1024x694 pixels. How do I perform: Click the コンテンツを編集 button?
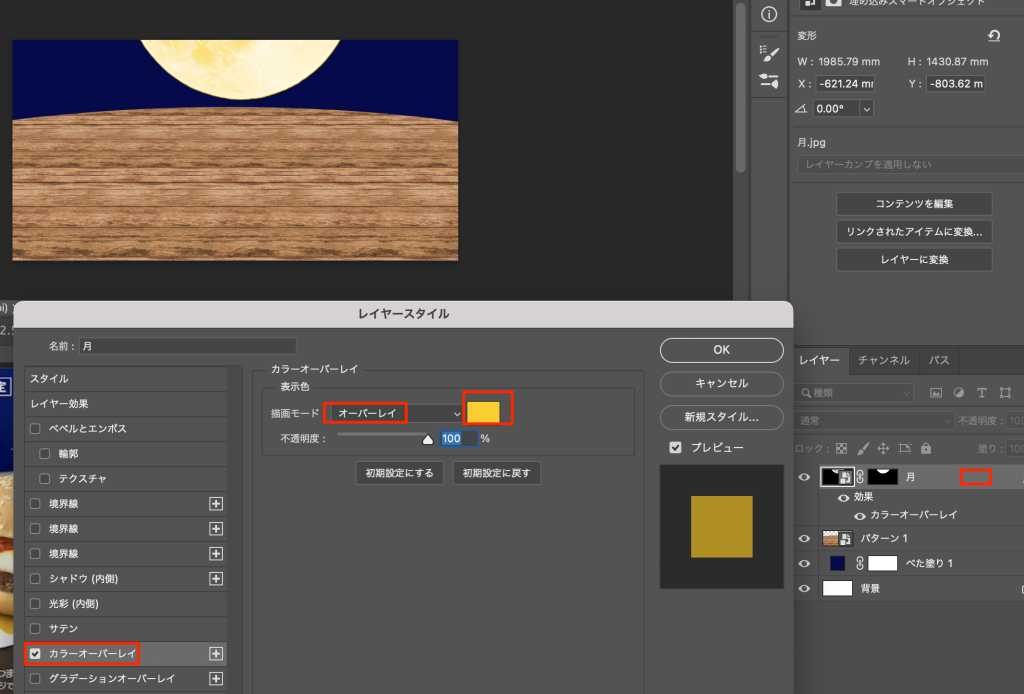[914, 204]
